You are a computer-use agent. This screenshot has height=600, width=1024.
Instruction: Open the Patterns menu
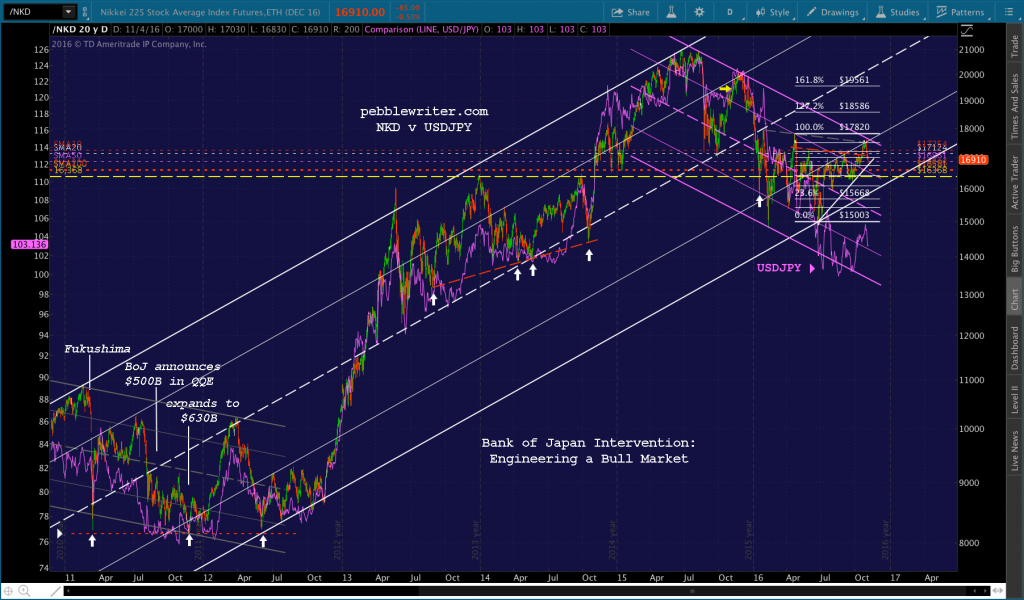point(960,12)
